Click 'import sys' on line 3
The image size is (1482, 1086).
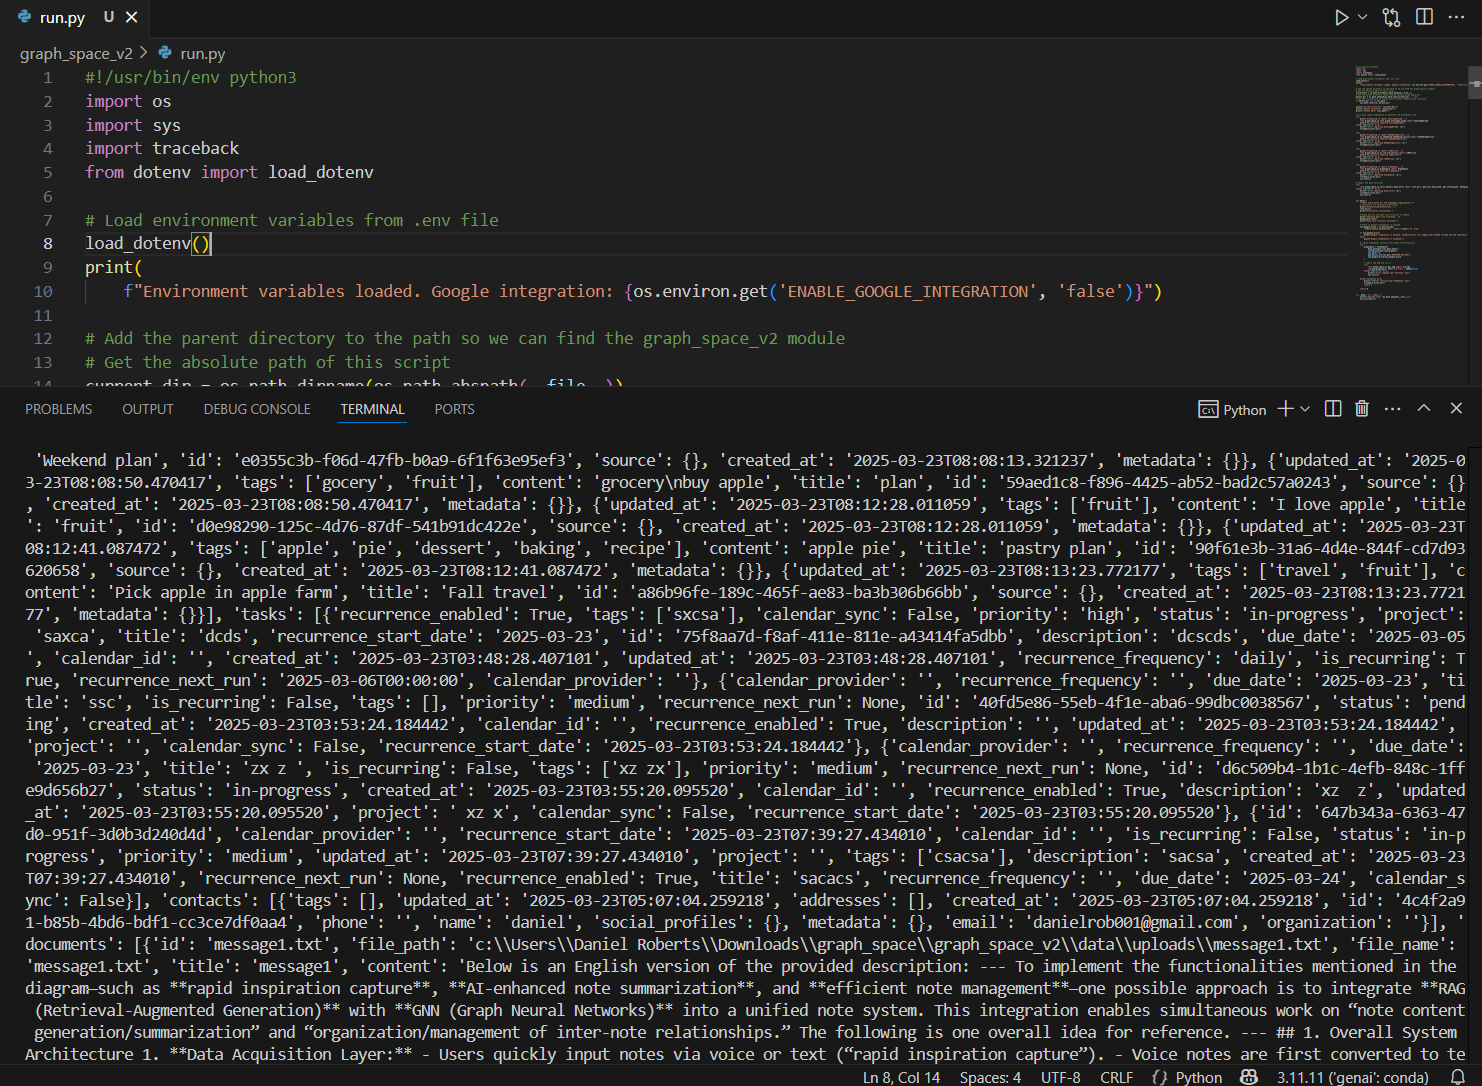[133, 125]
